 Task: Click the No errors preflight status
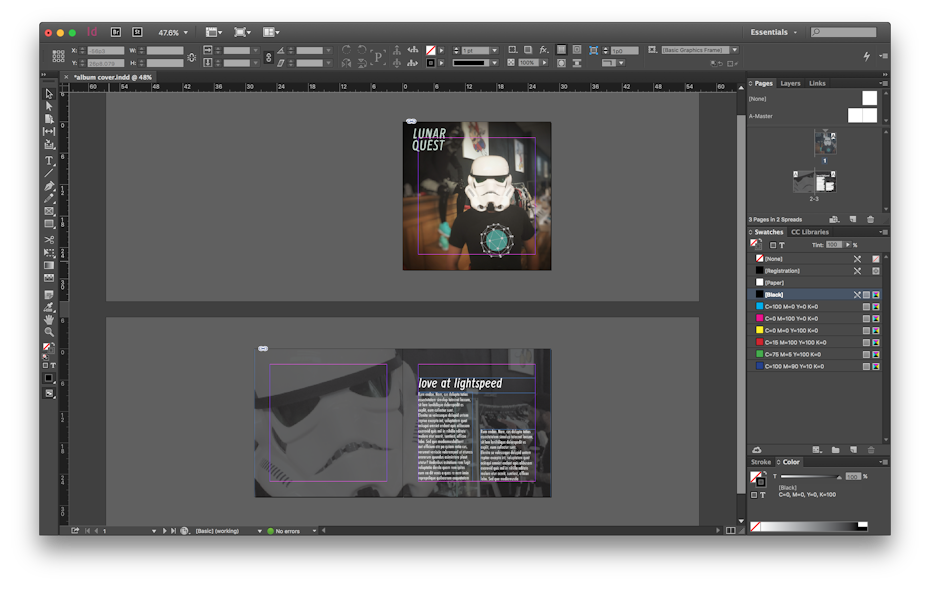287,531
